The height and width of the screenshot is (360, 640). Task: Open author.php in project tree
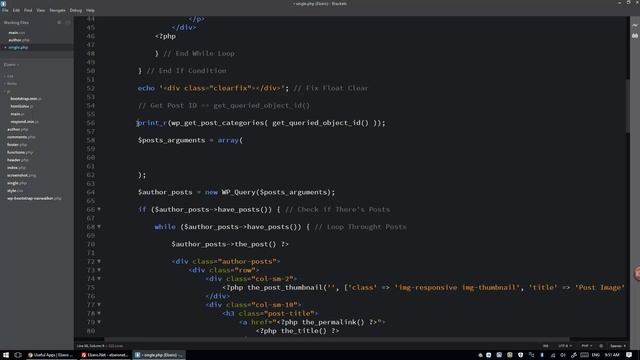coord(18,129)
